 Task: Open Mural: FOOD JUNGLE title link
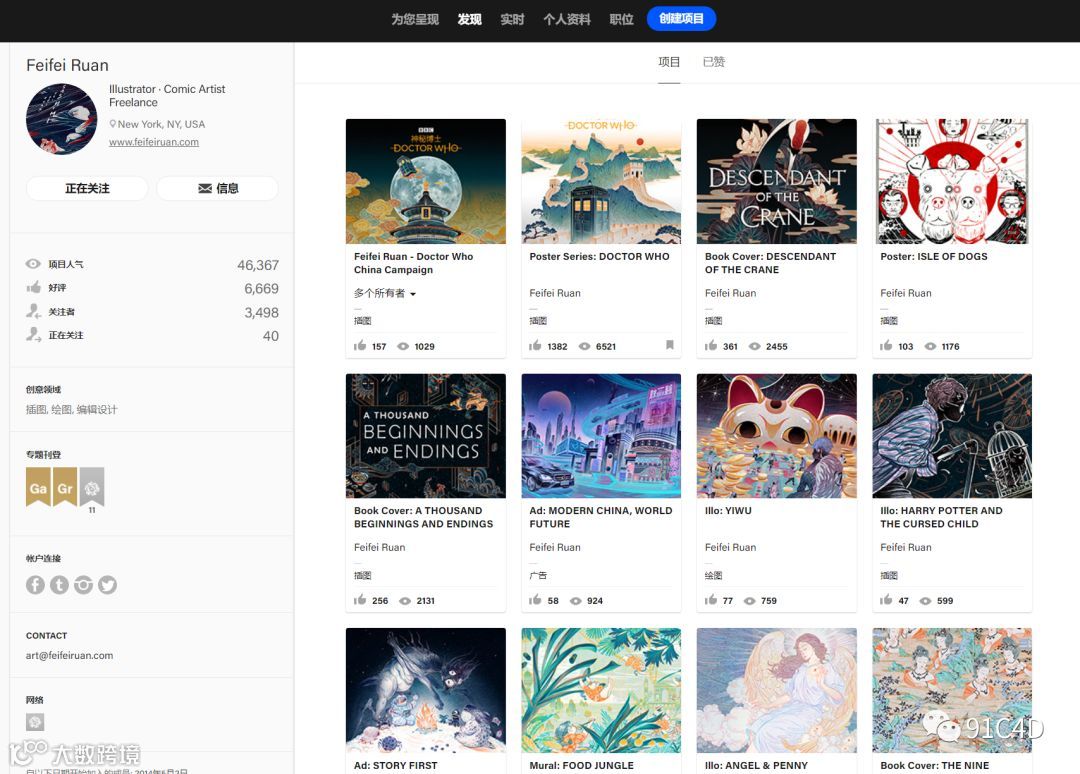coord(581,765)
